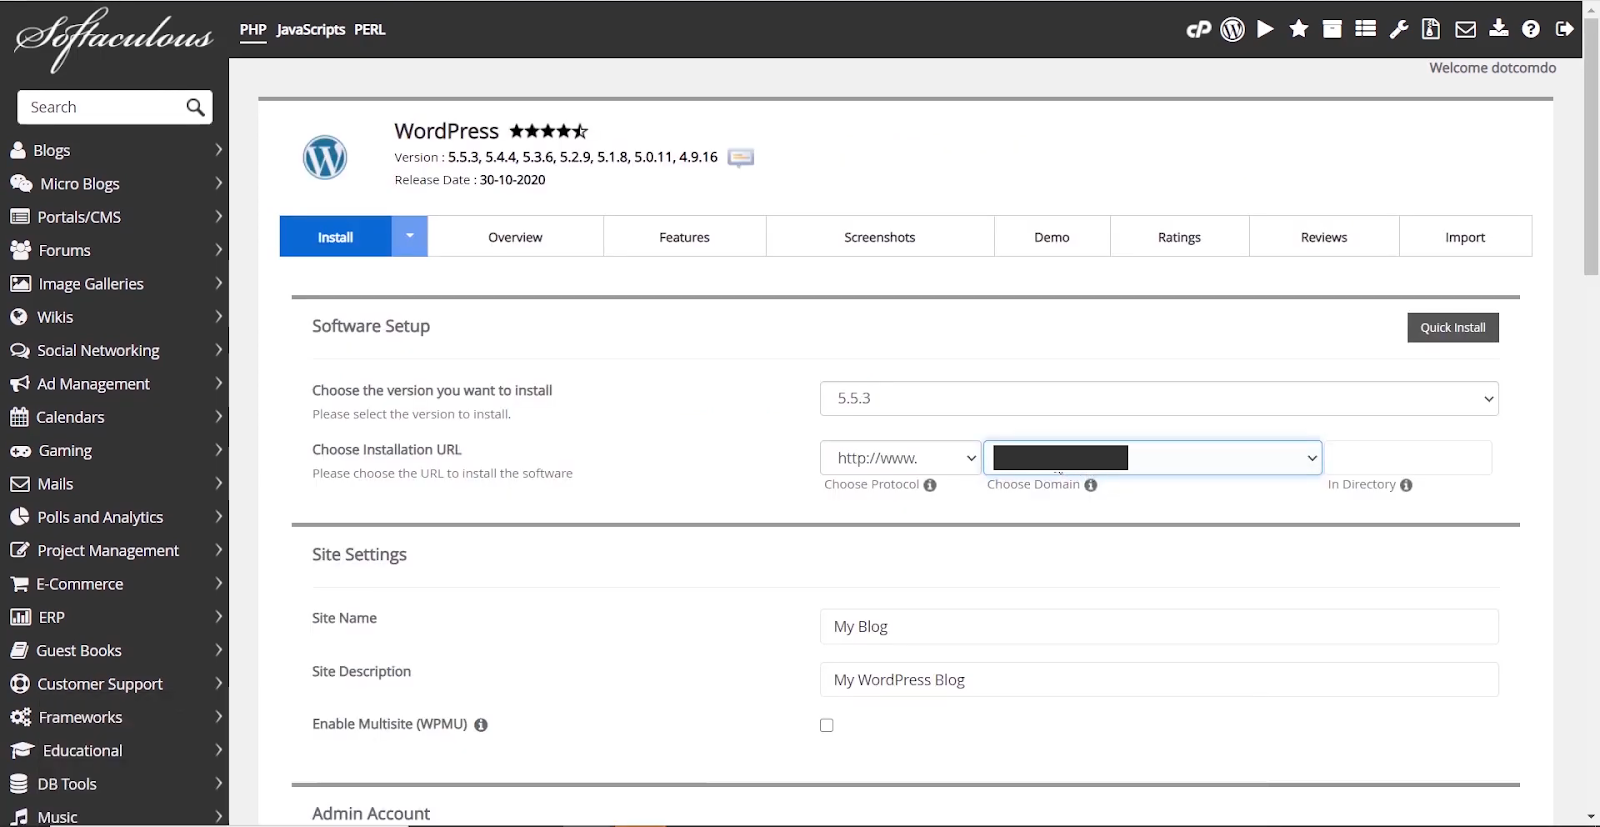Image resolution: width=1600 pixels, height=827 pixels.
Task: Open the protocol dropdown showing http://www.
Action: click(900, 458)
